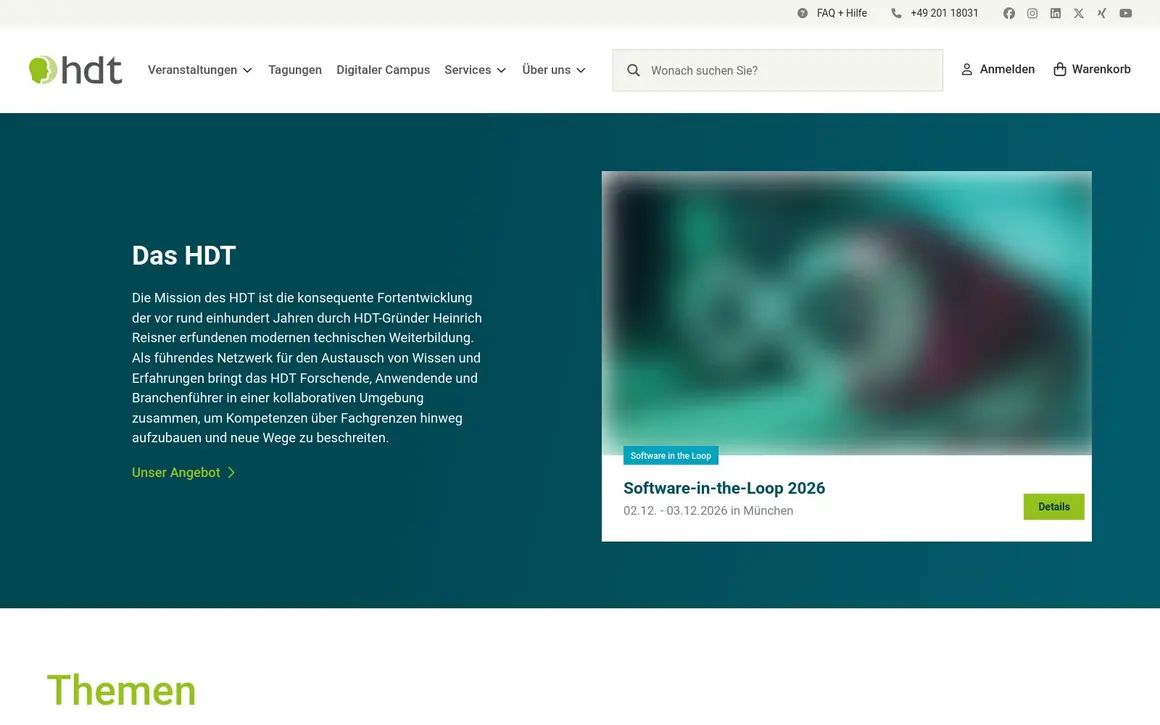Expand the Über uns dropdown menu
The image size is (1160, 725).
click(554, 70)
